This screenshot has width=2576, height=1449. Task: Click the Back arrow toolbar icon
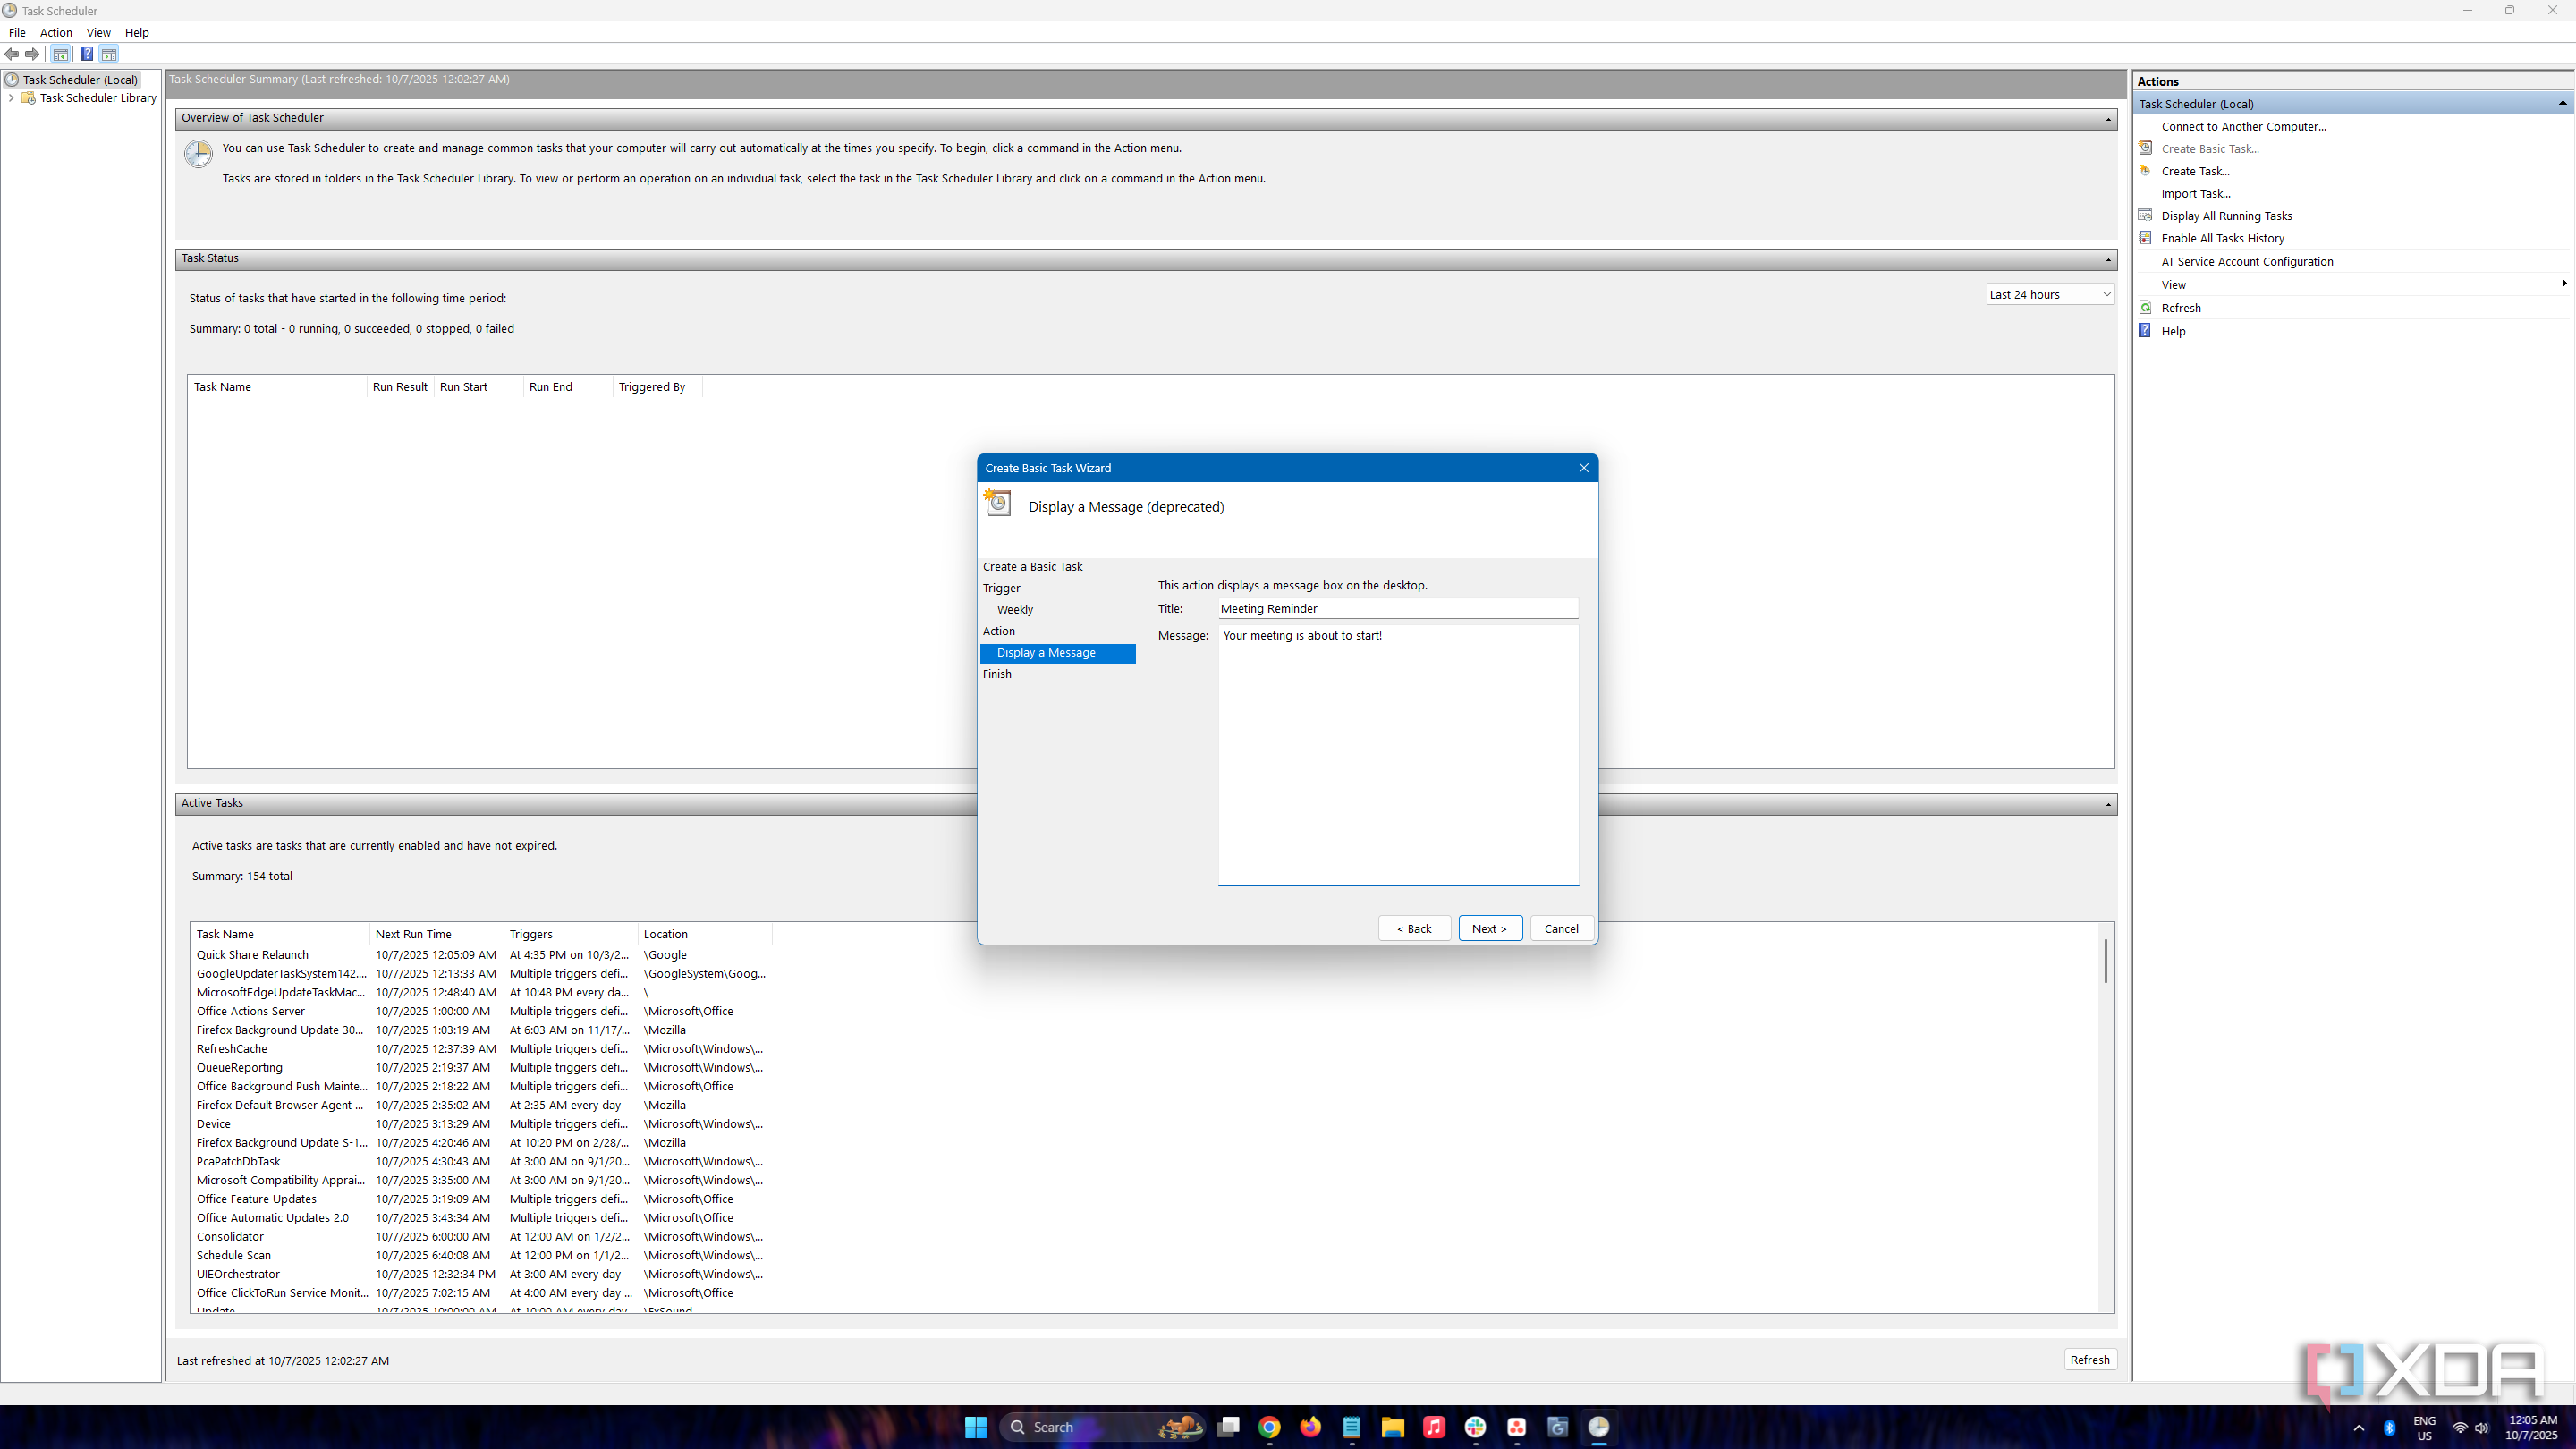coord(12,54)
